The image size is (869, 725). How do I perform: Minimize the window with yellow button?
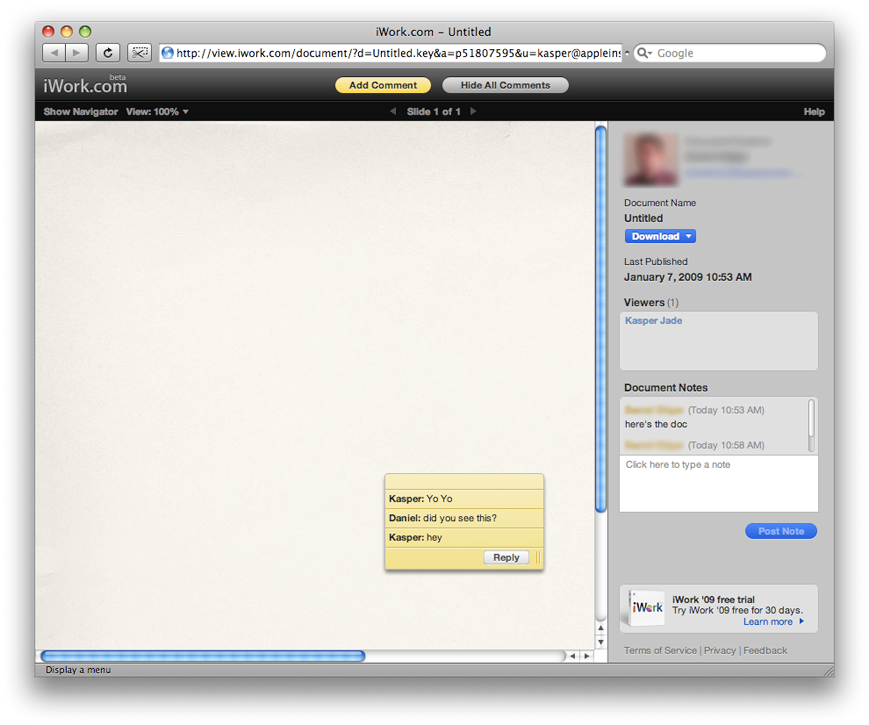coord(67,32)
